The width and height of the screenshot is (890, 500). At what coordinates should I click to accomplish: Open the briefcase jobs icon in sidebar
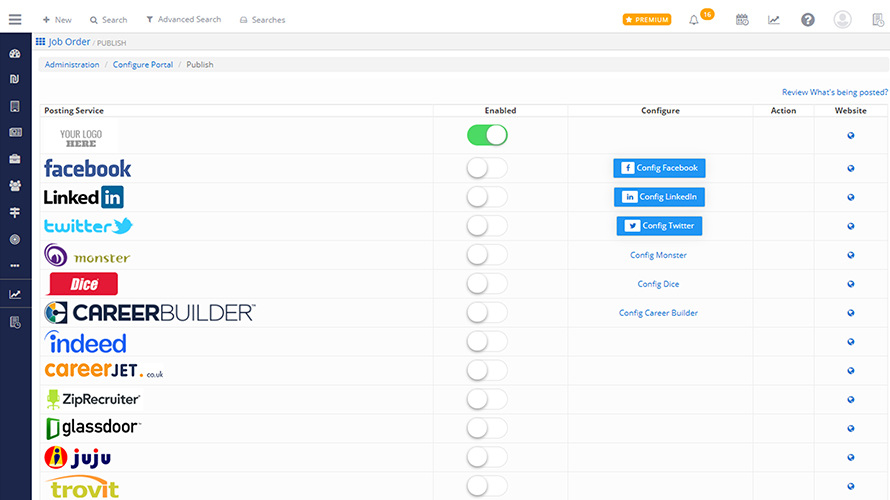pyautogui.click(x=15, y=159)
